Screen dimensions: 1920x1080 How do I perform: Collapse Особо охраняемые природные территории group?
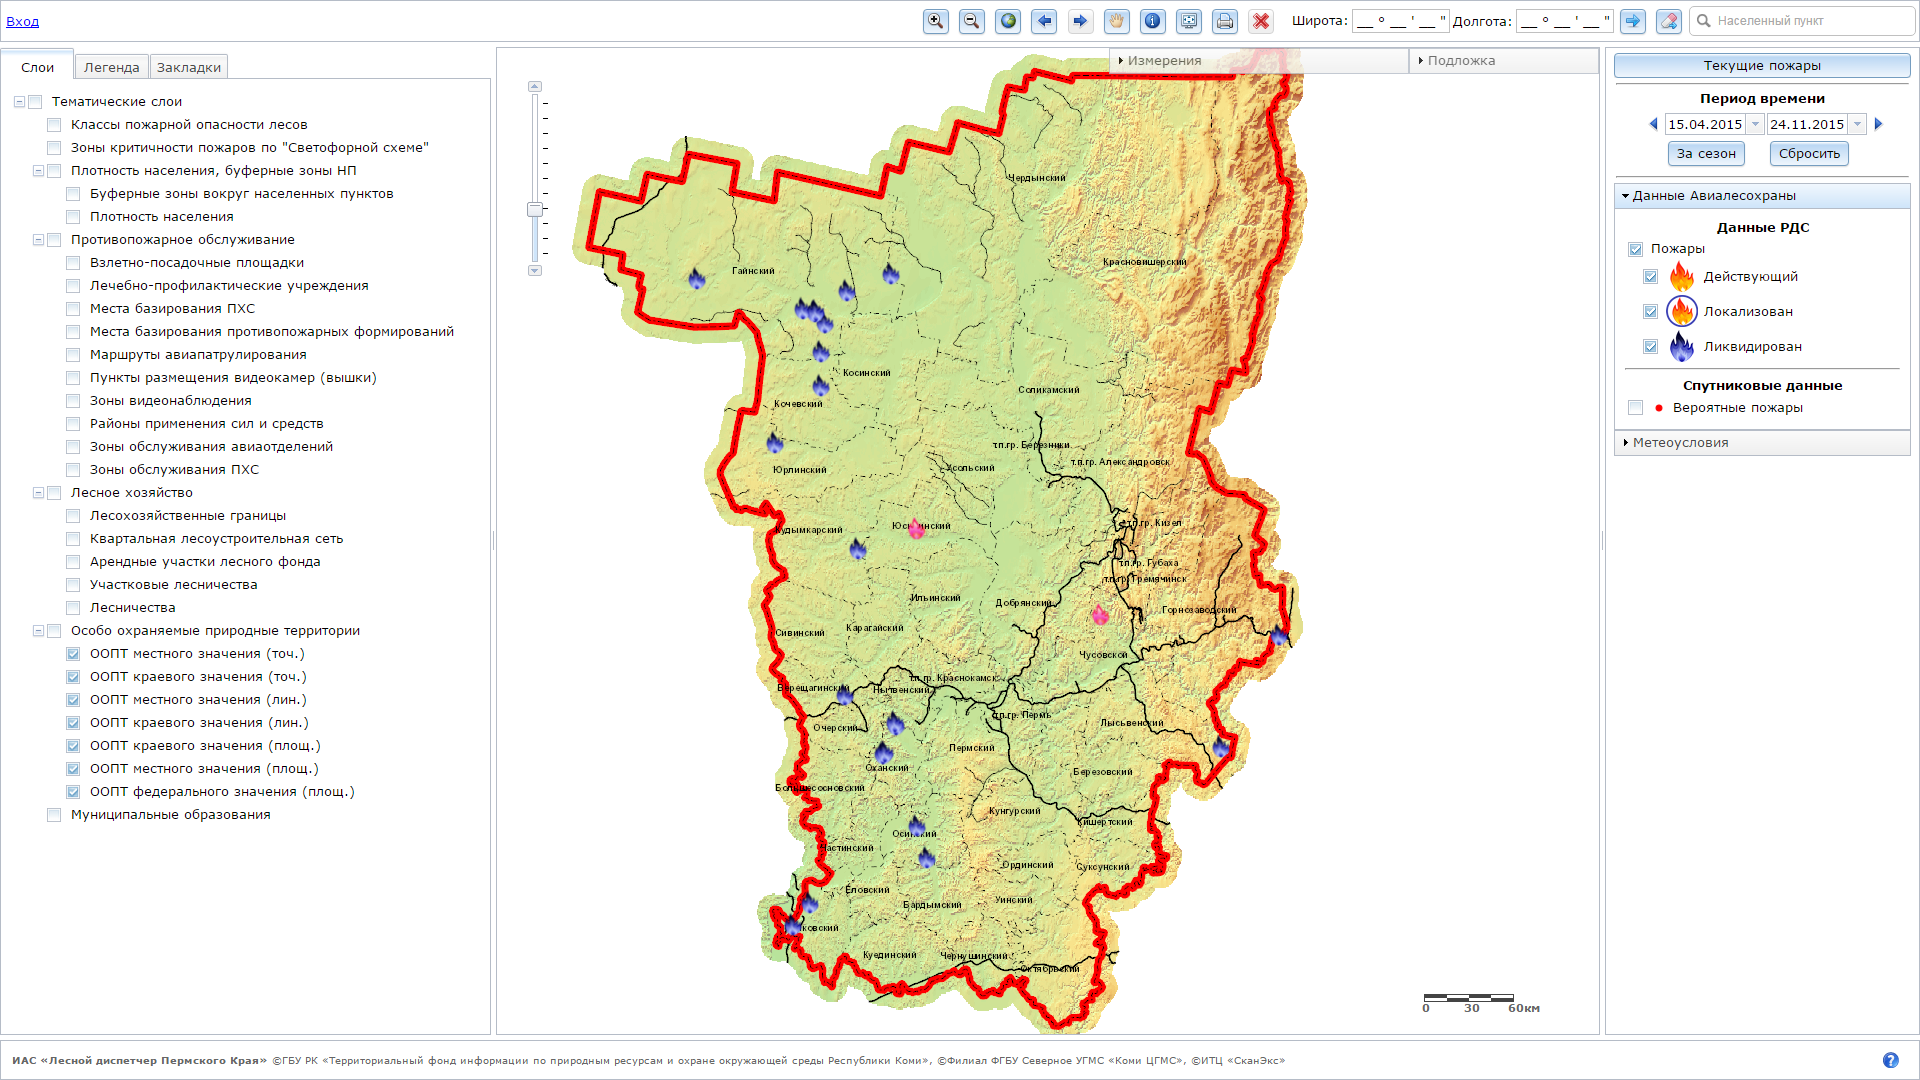click(x=38, y=631)
